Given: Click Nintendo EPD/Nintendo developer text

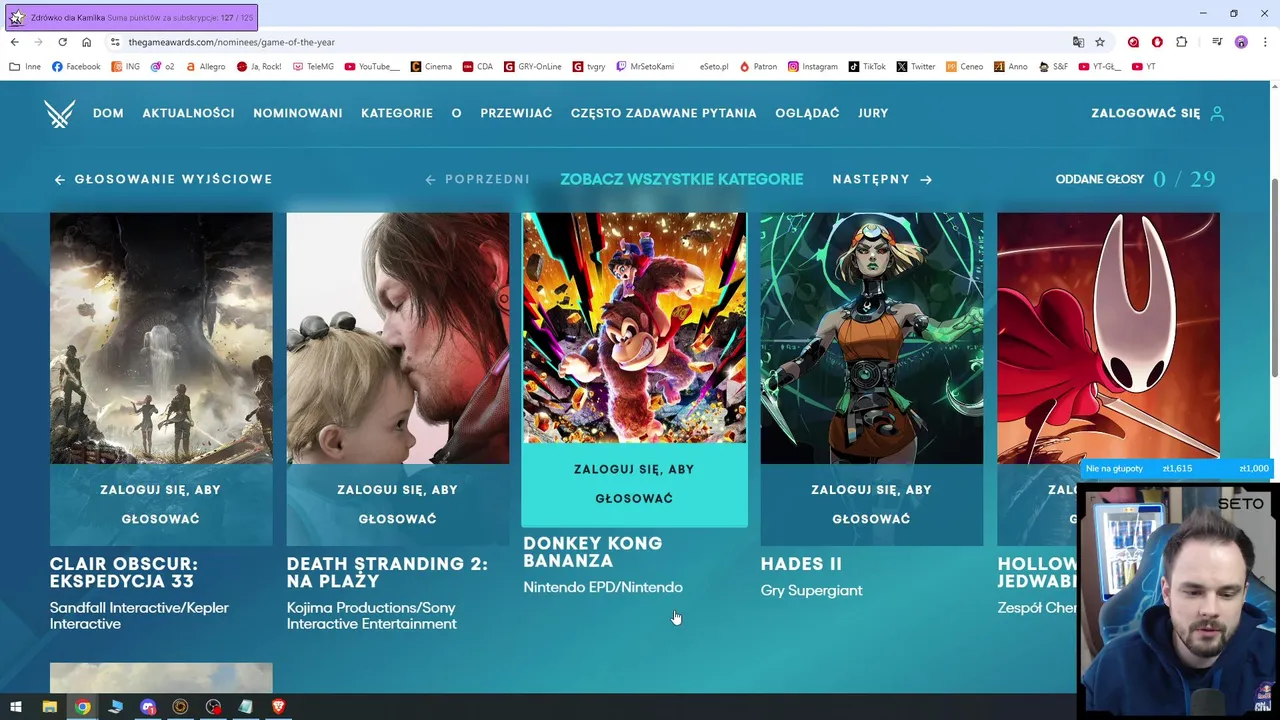Looking at the screenshot, I should pyautogui.click(x=603, y=588).
